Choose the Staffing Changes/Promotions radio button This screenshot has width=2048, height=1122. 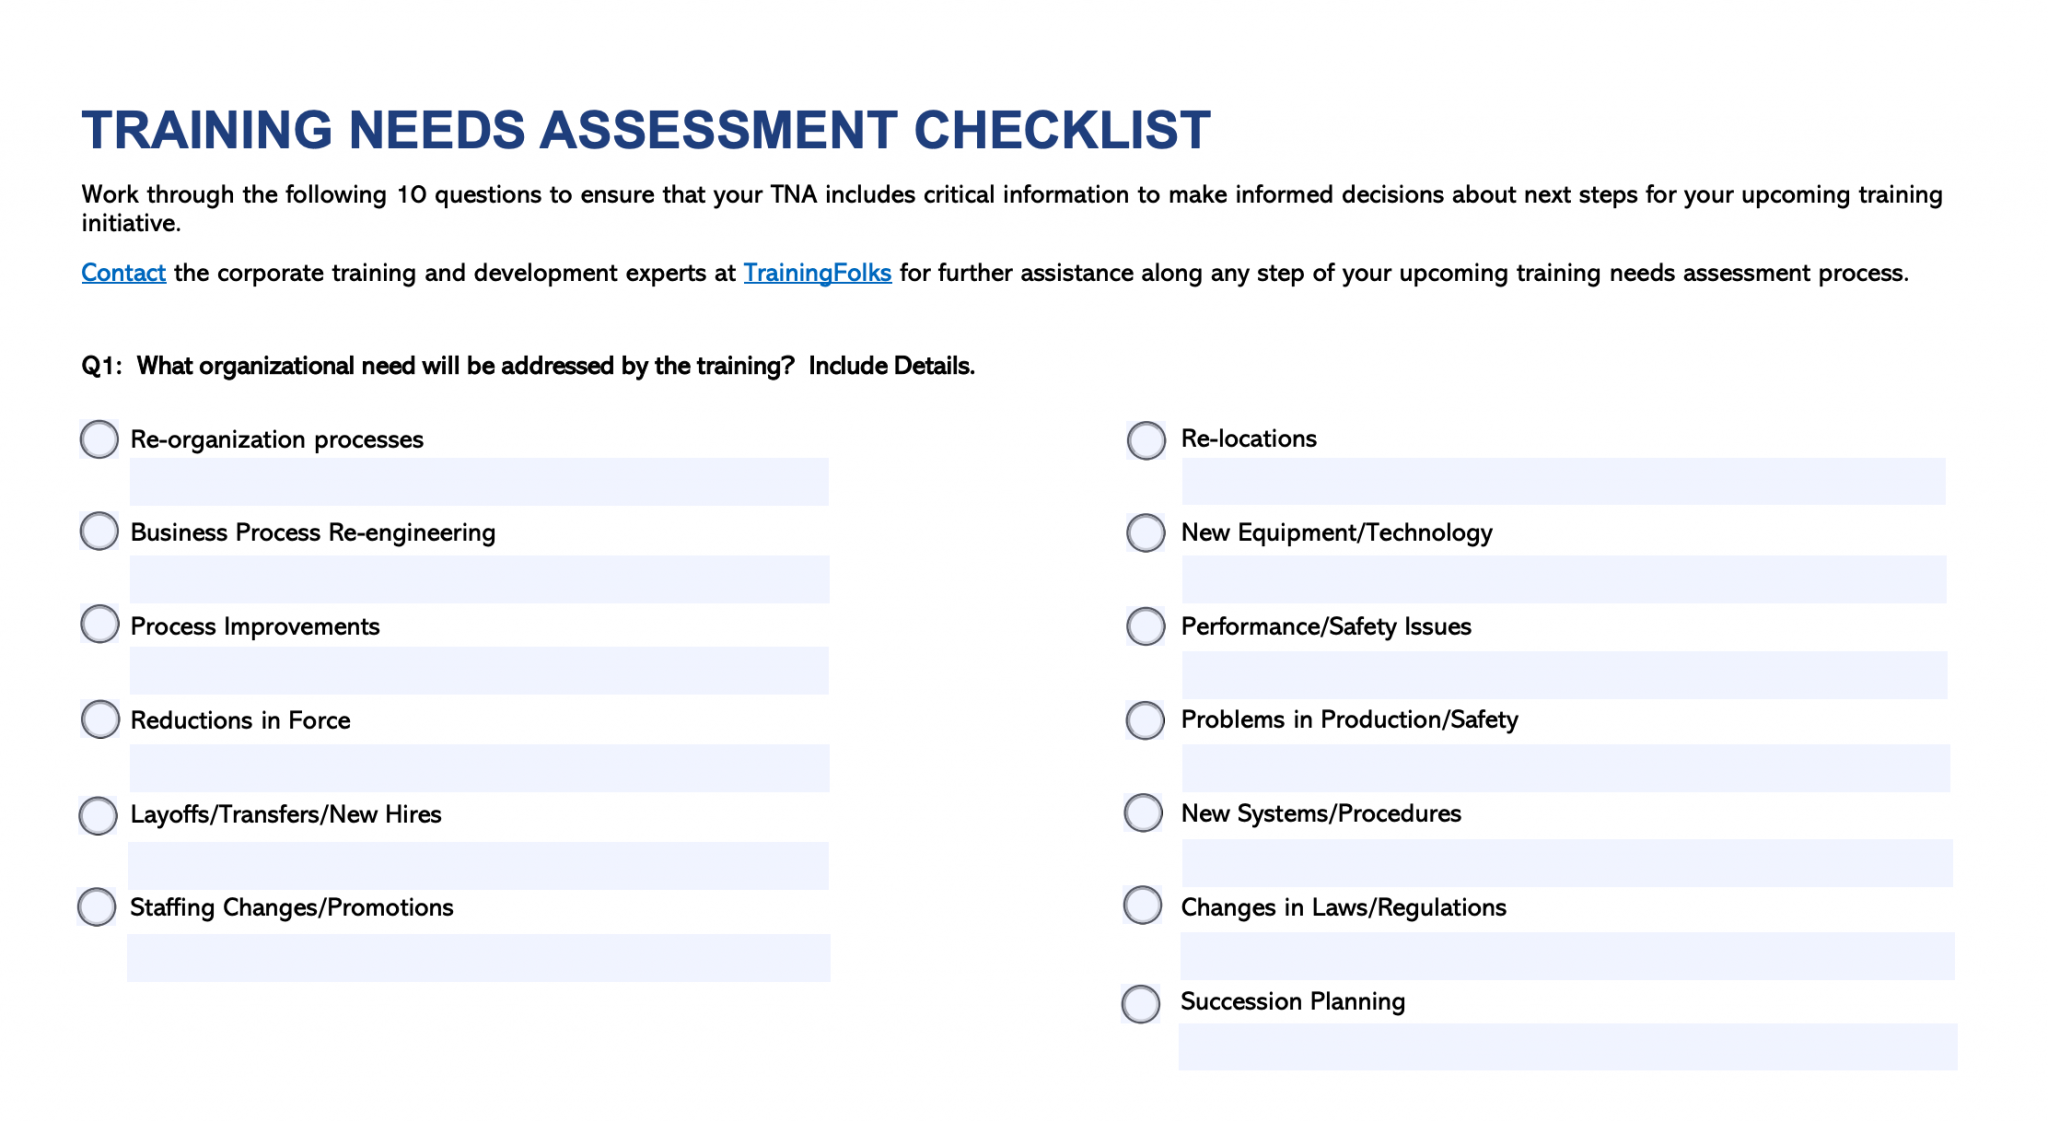click(97, 907)
